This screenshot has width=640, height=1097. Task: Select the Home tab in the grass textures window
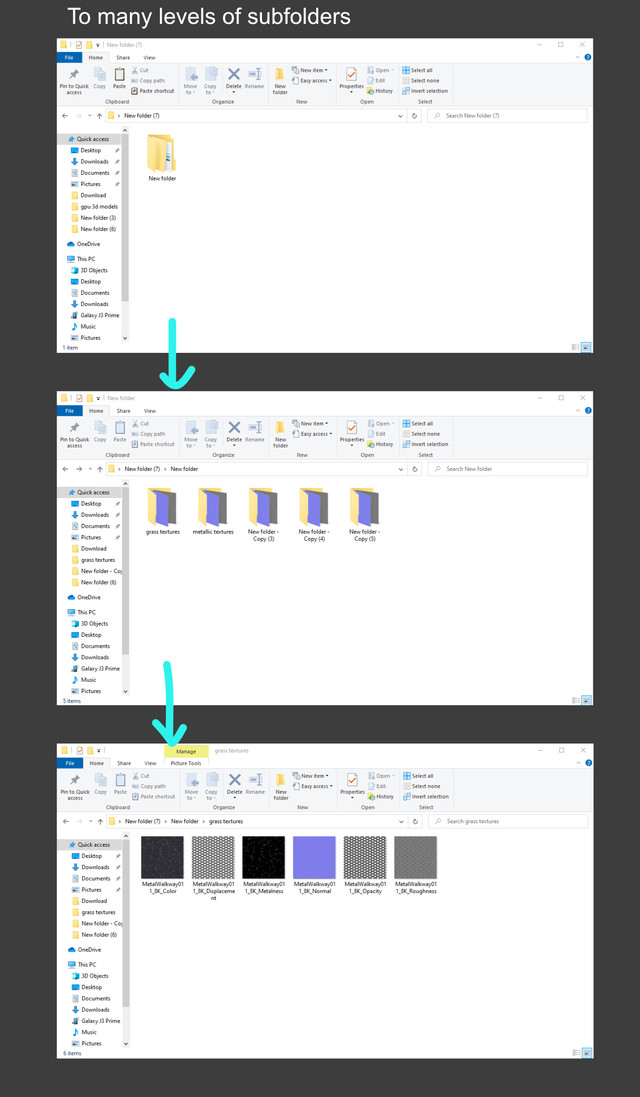click(97, 763)
